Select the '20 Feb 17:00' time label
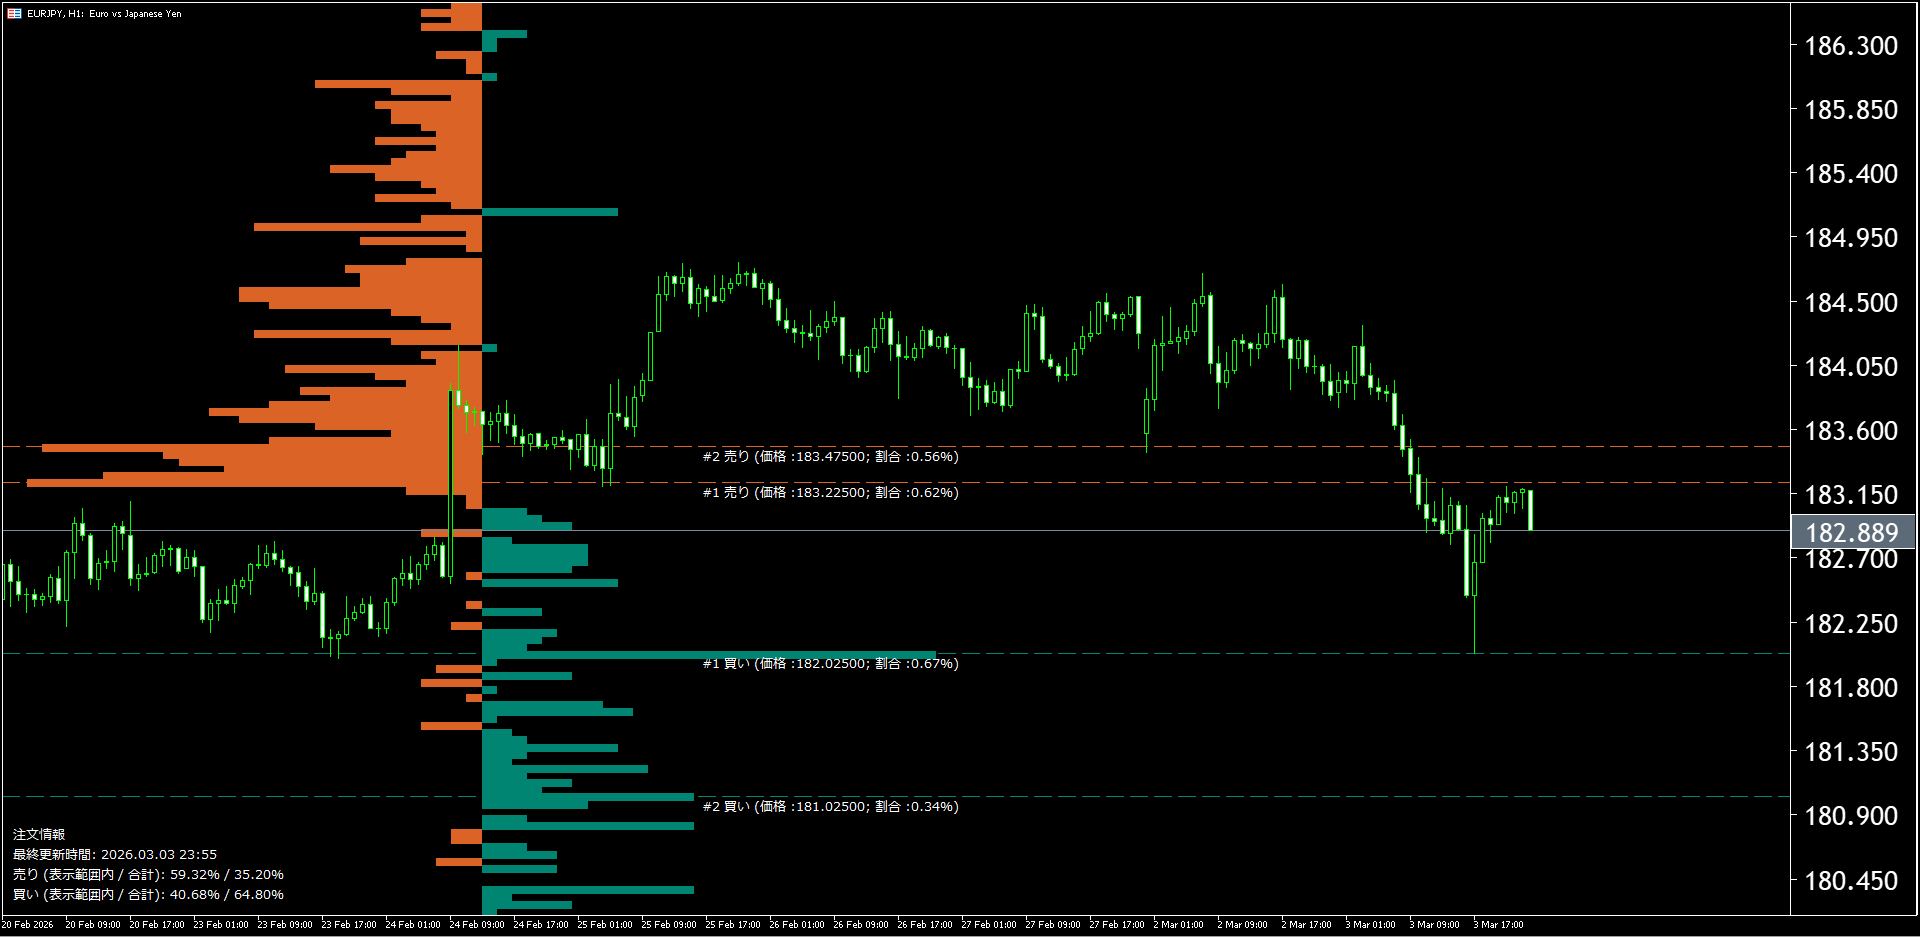Viewport: 1920px width, 938px height. [157, 925]
